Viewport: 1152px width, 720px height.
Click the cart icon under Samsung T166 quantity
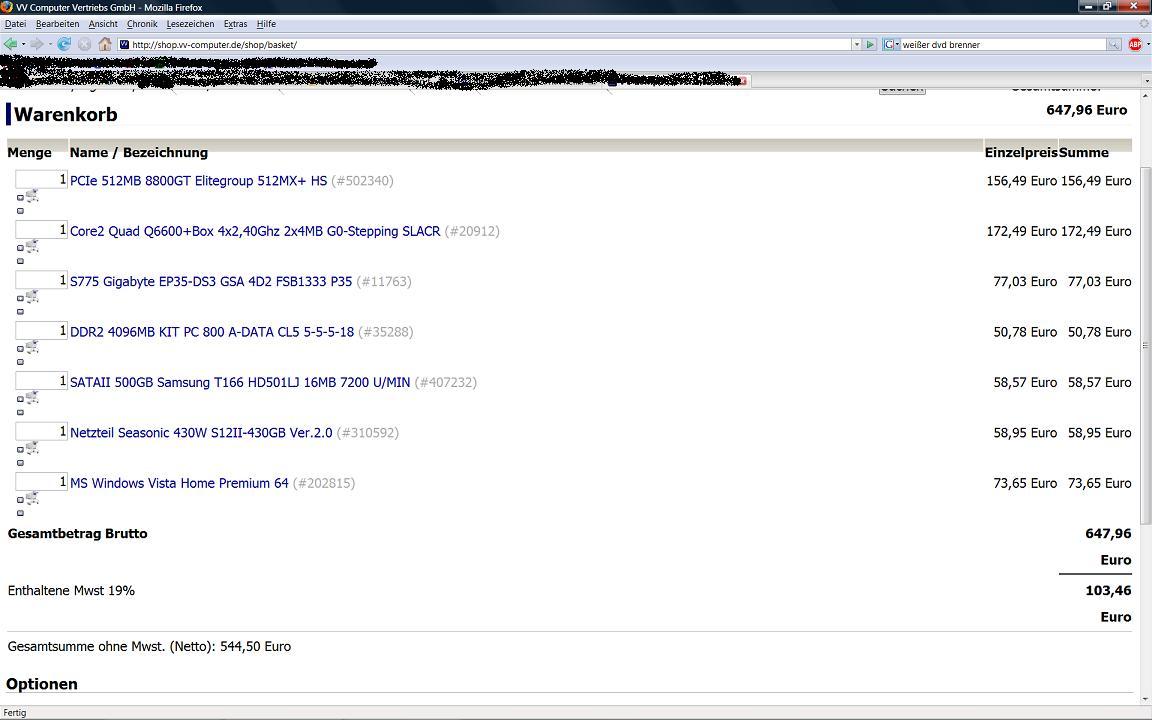click(32, 397)
